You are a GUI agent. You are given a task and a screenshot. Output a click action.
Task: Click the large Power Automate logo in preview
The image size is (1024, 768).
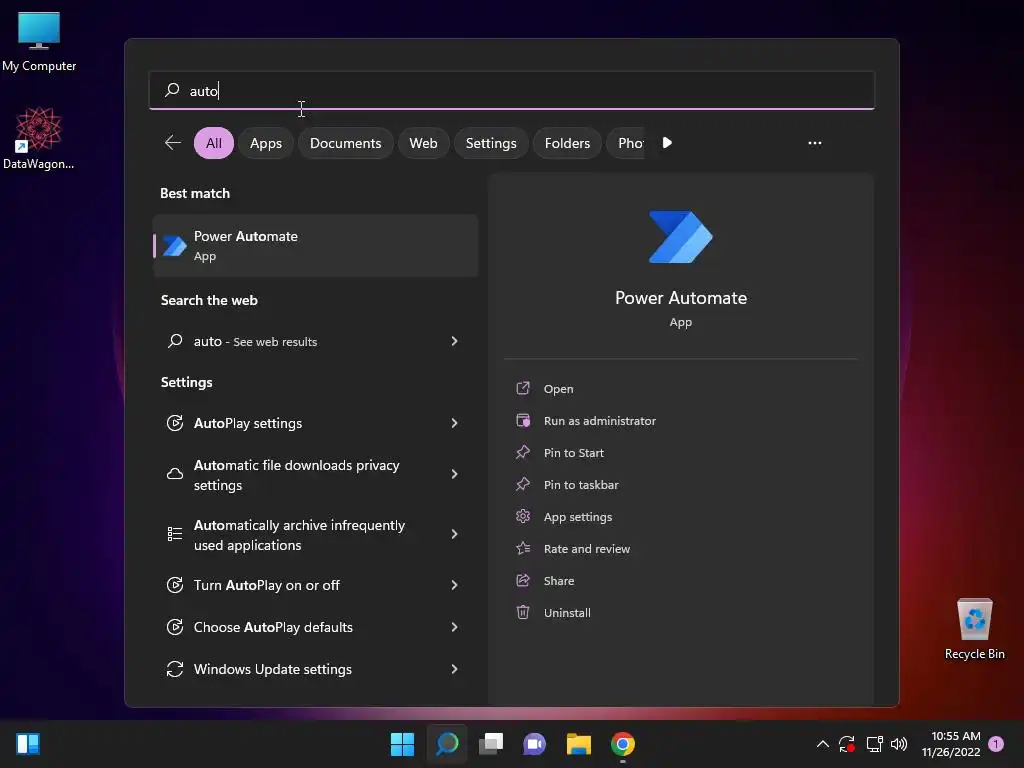pyautogui.click(x=680, y=236)
